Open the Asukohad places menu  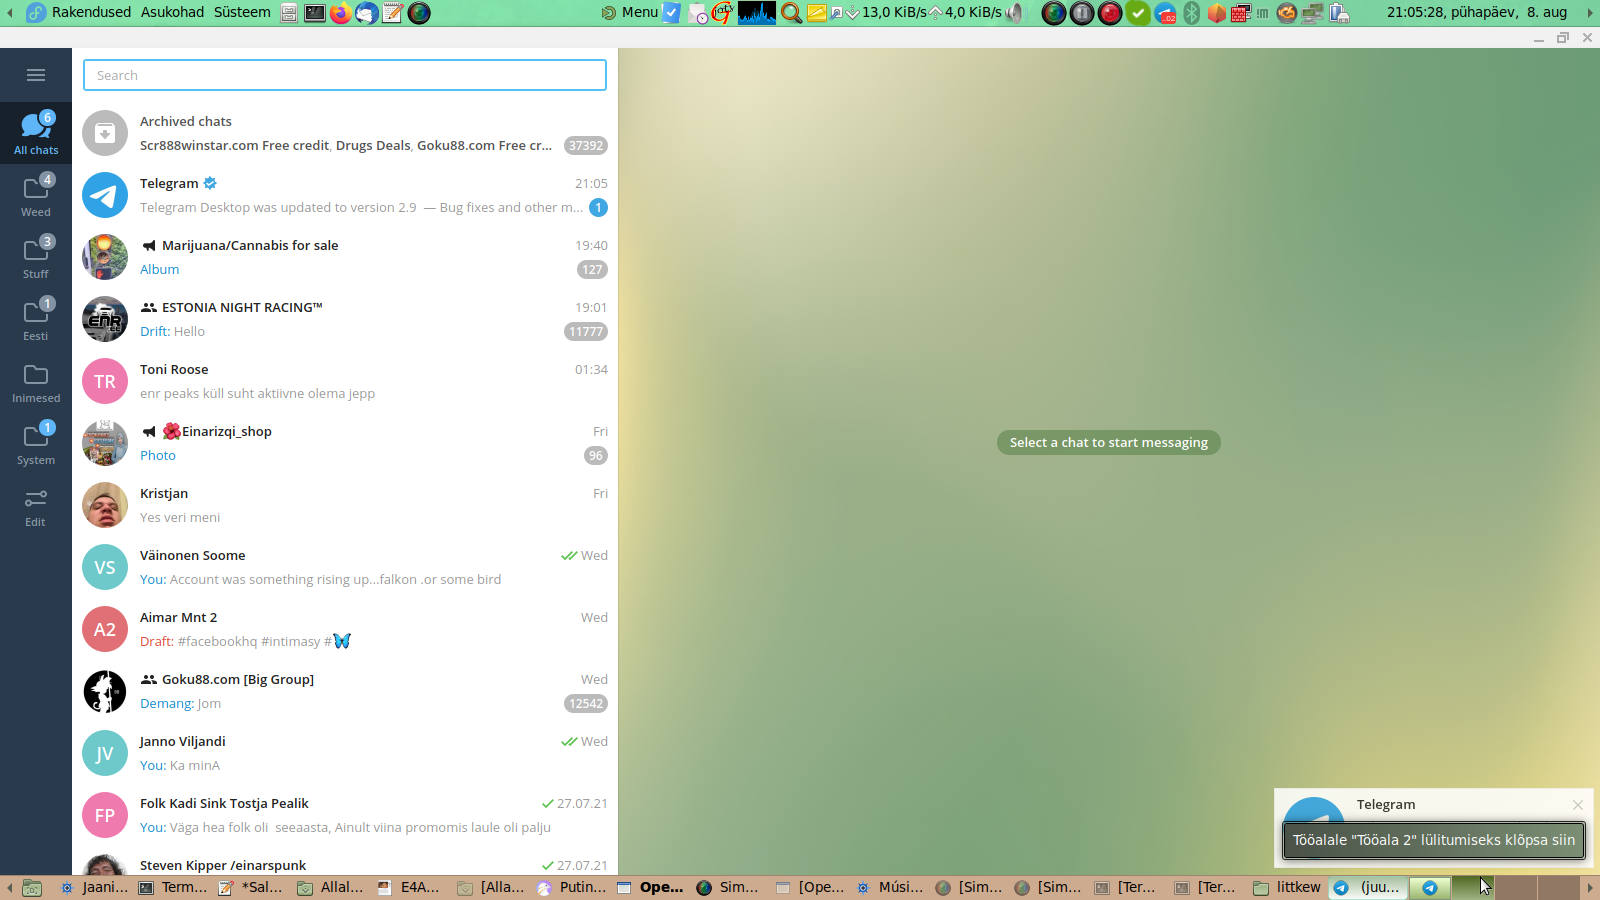[172, 12]
